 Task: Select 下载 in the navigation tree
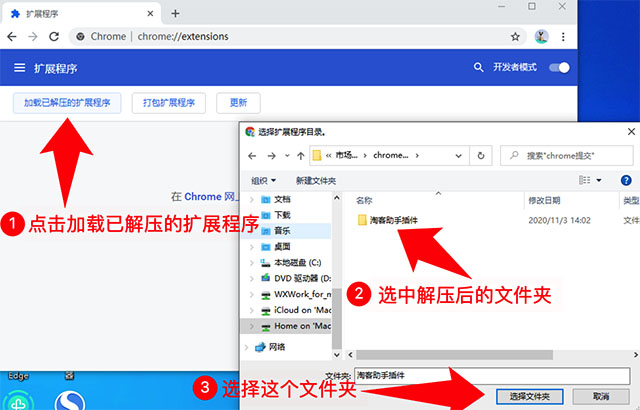tap(282, 215)
